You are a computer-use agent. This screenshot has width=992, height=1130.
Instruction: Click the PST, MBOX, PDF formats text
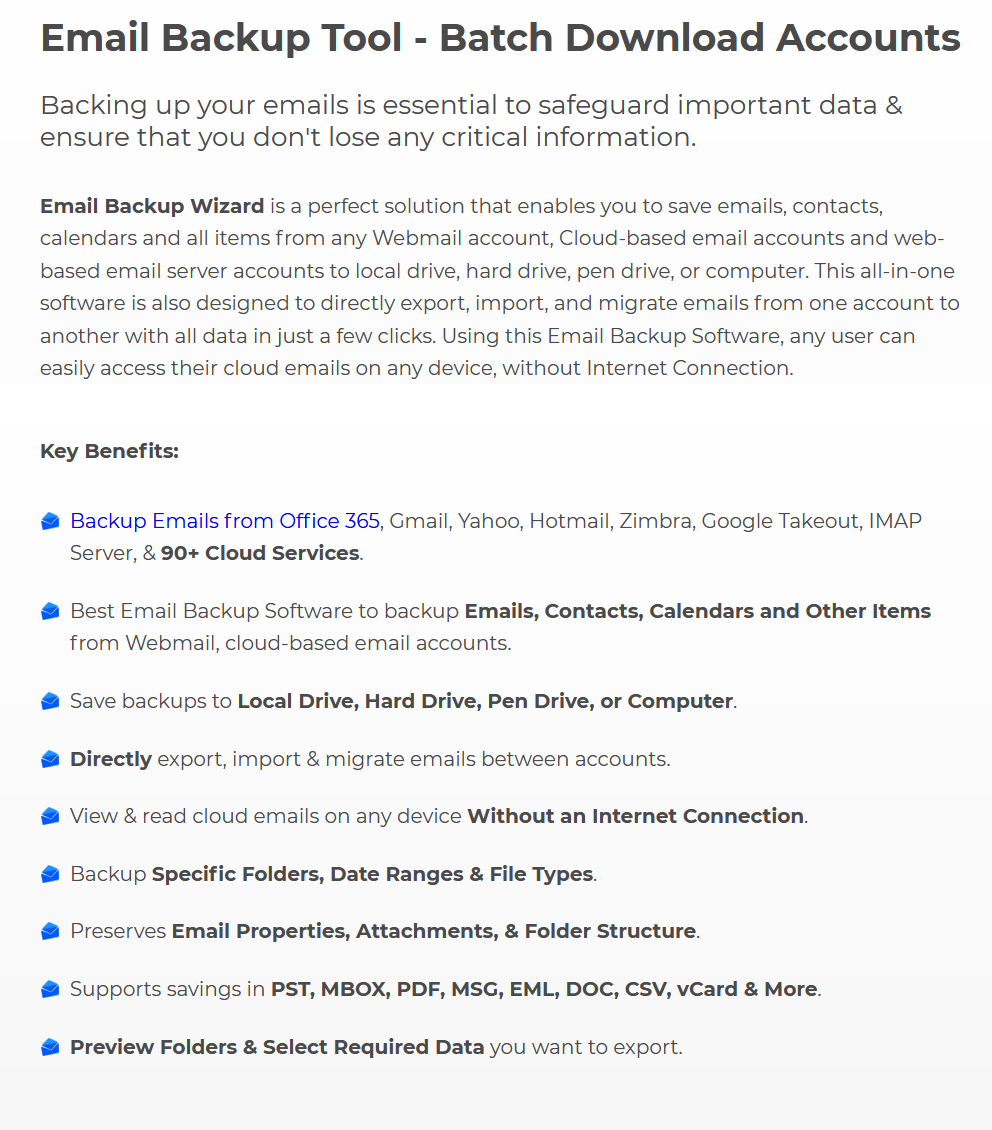[544, 989]
